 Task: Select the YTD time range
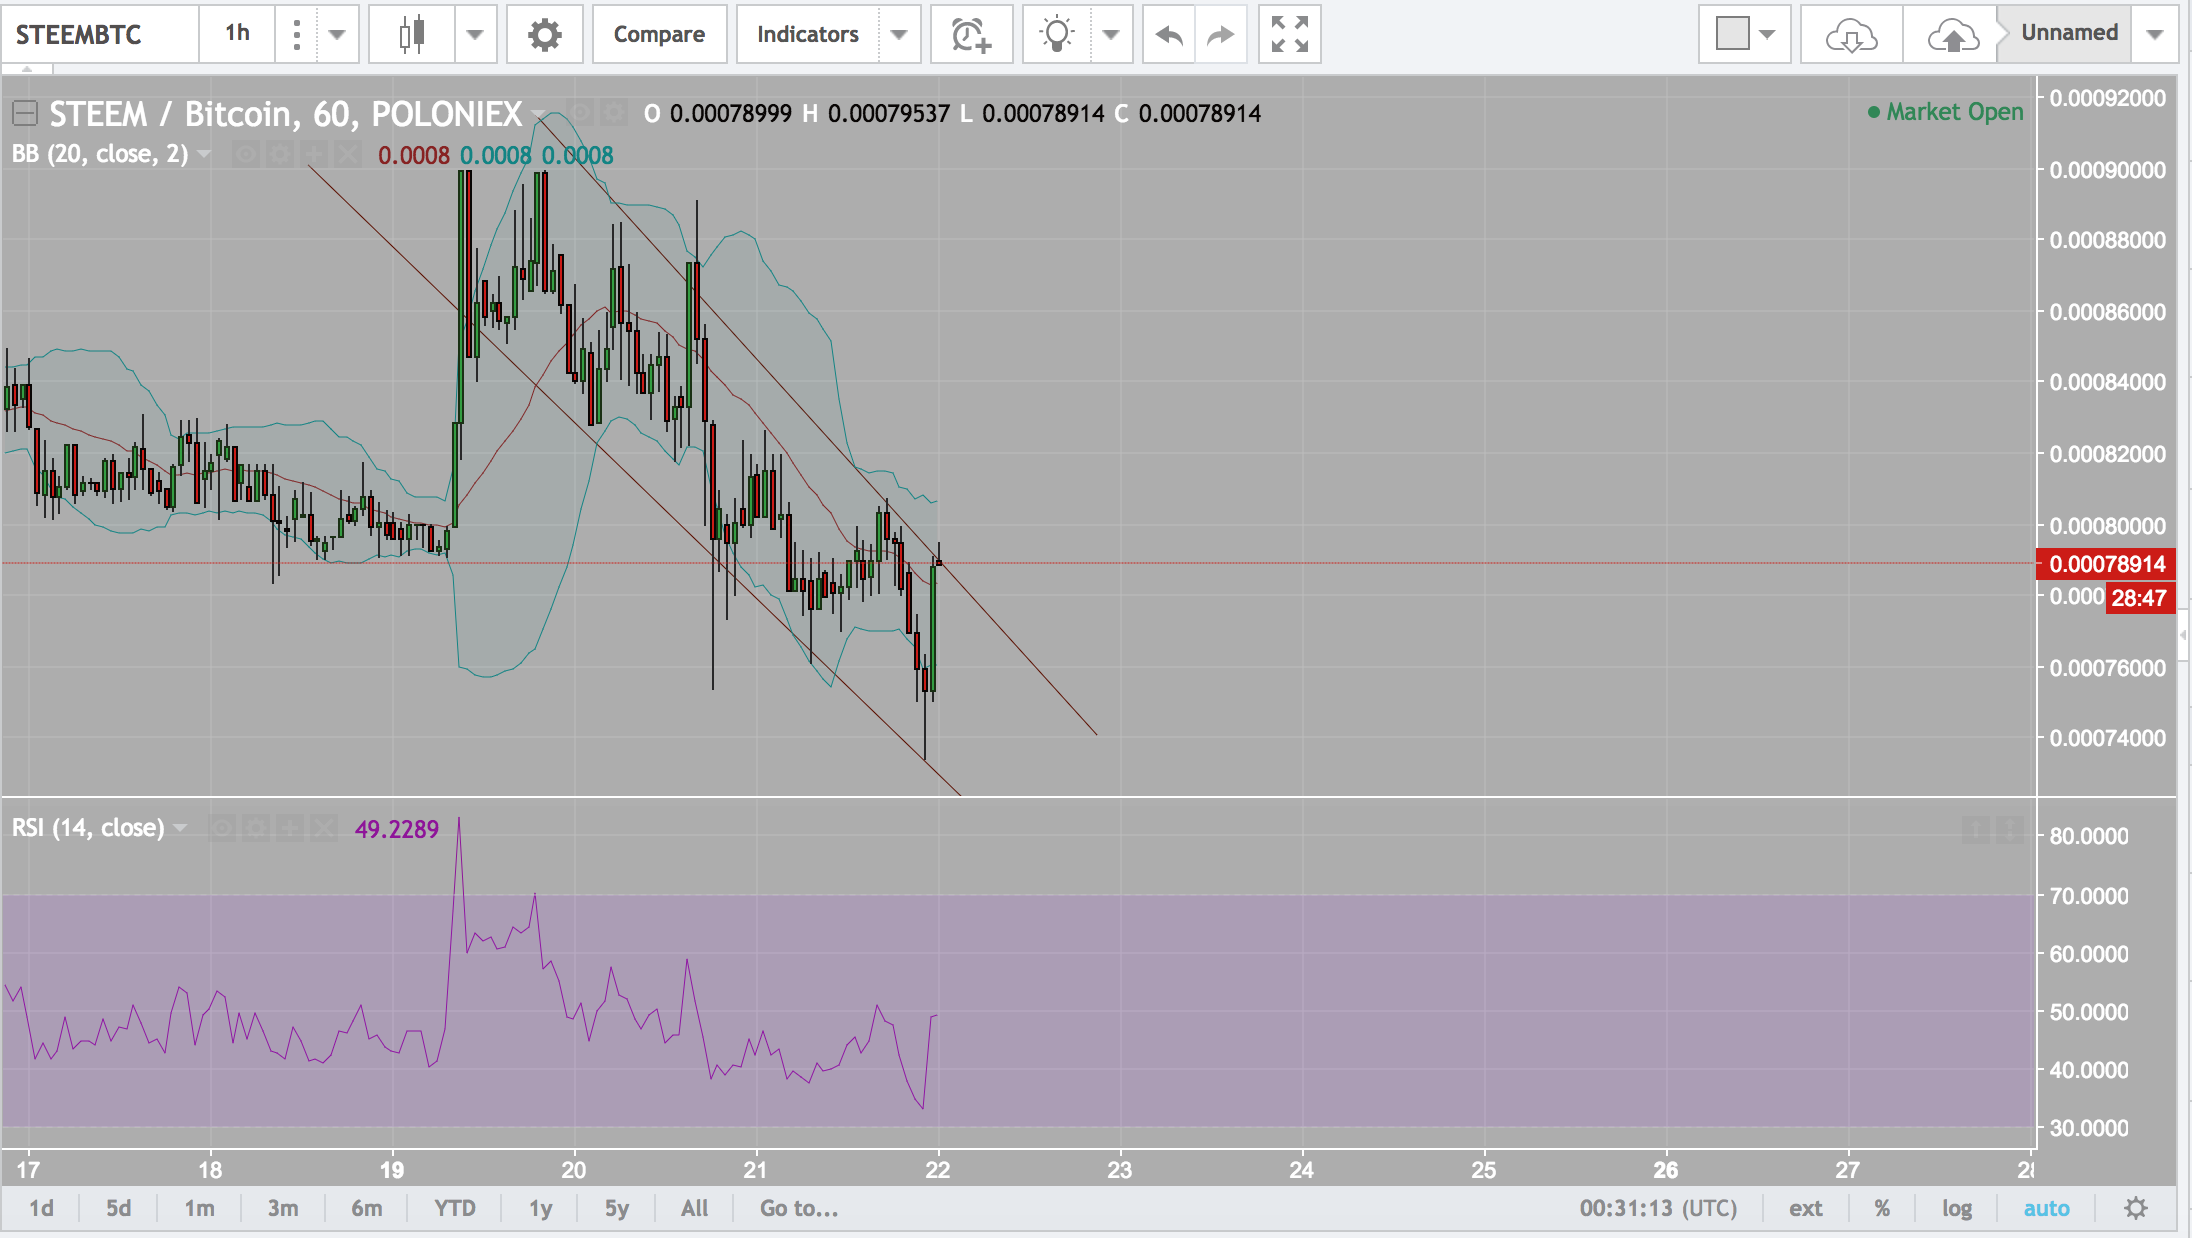tap(454, 1208)
